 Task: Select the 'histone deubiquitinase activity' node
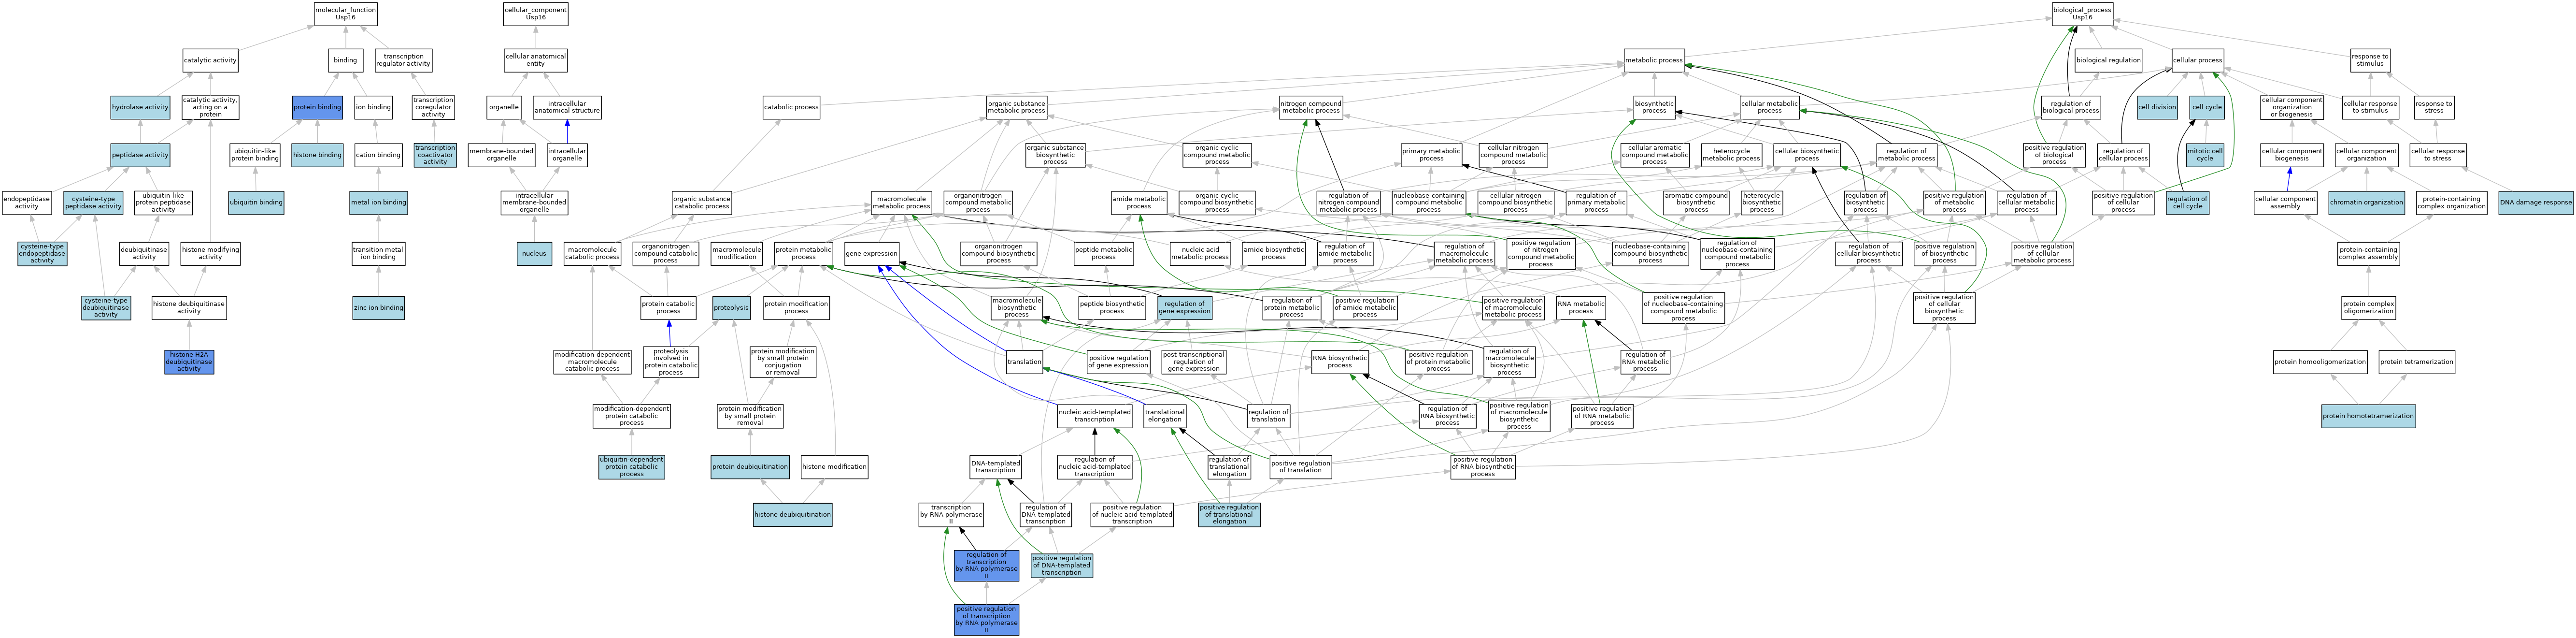(189, 308)
